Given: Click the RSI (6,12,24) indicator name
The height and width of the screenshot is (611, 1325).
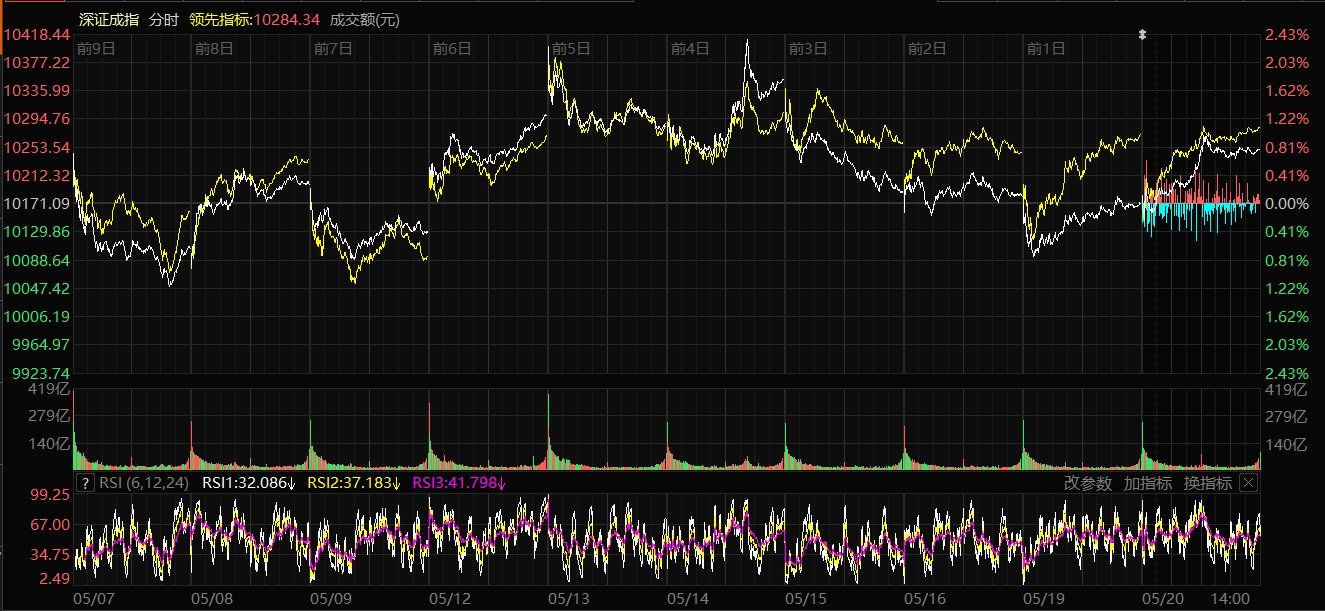Looking at the screenshot, I should click(144, 483).
